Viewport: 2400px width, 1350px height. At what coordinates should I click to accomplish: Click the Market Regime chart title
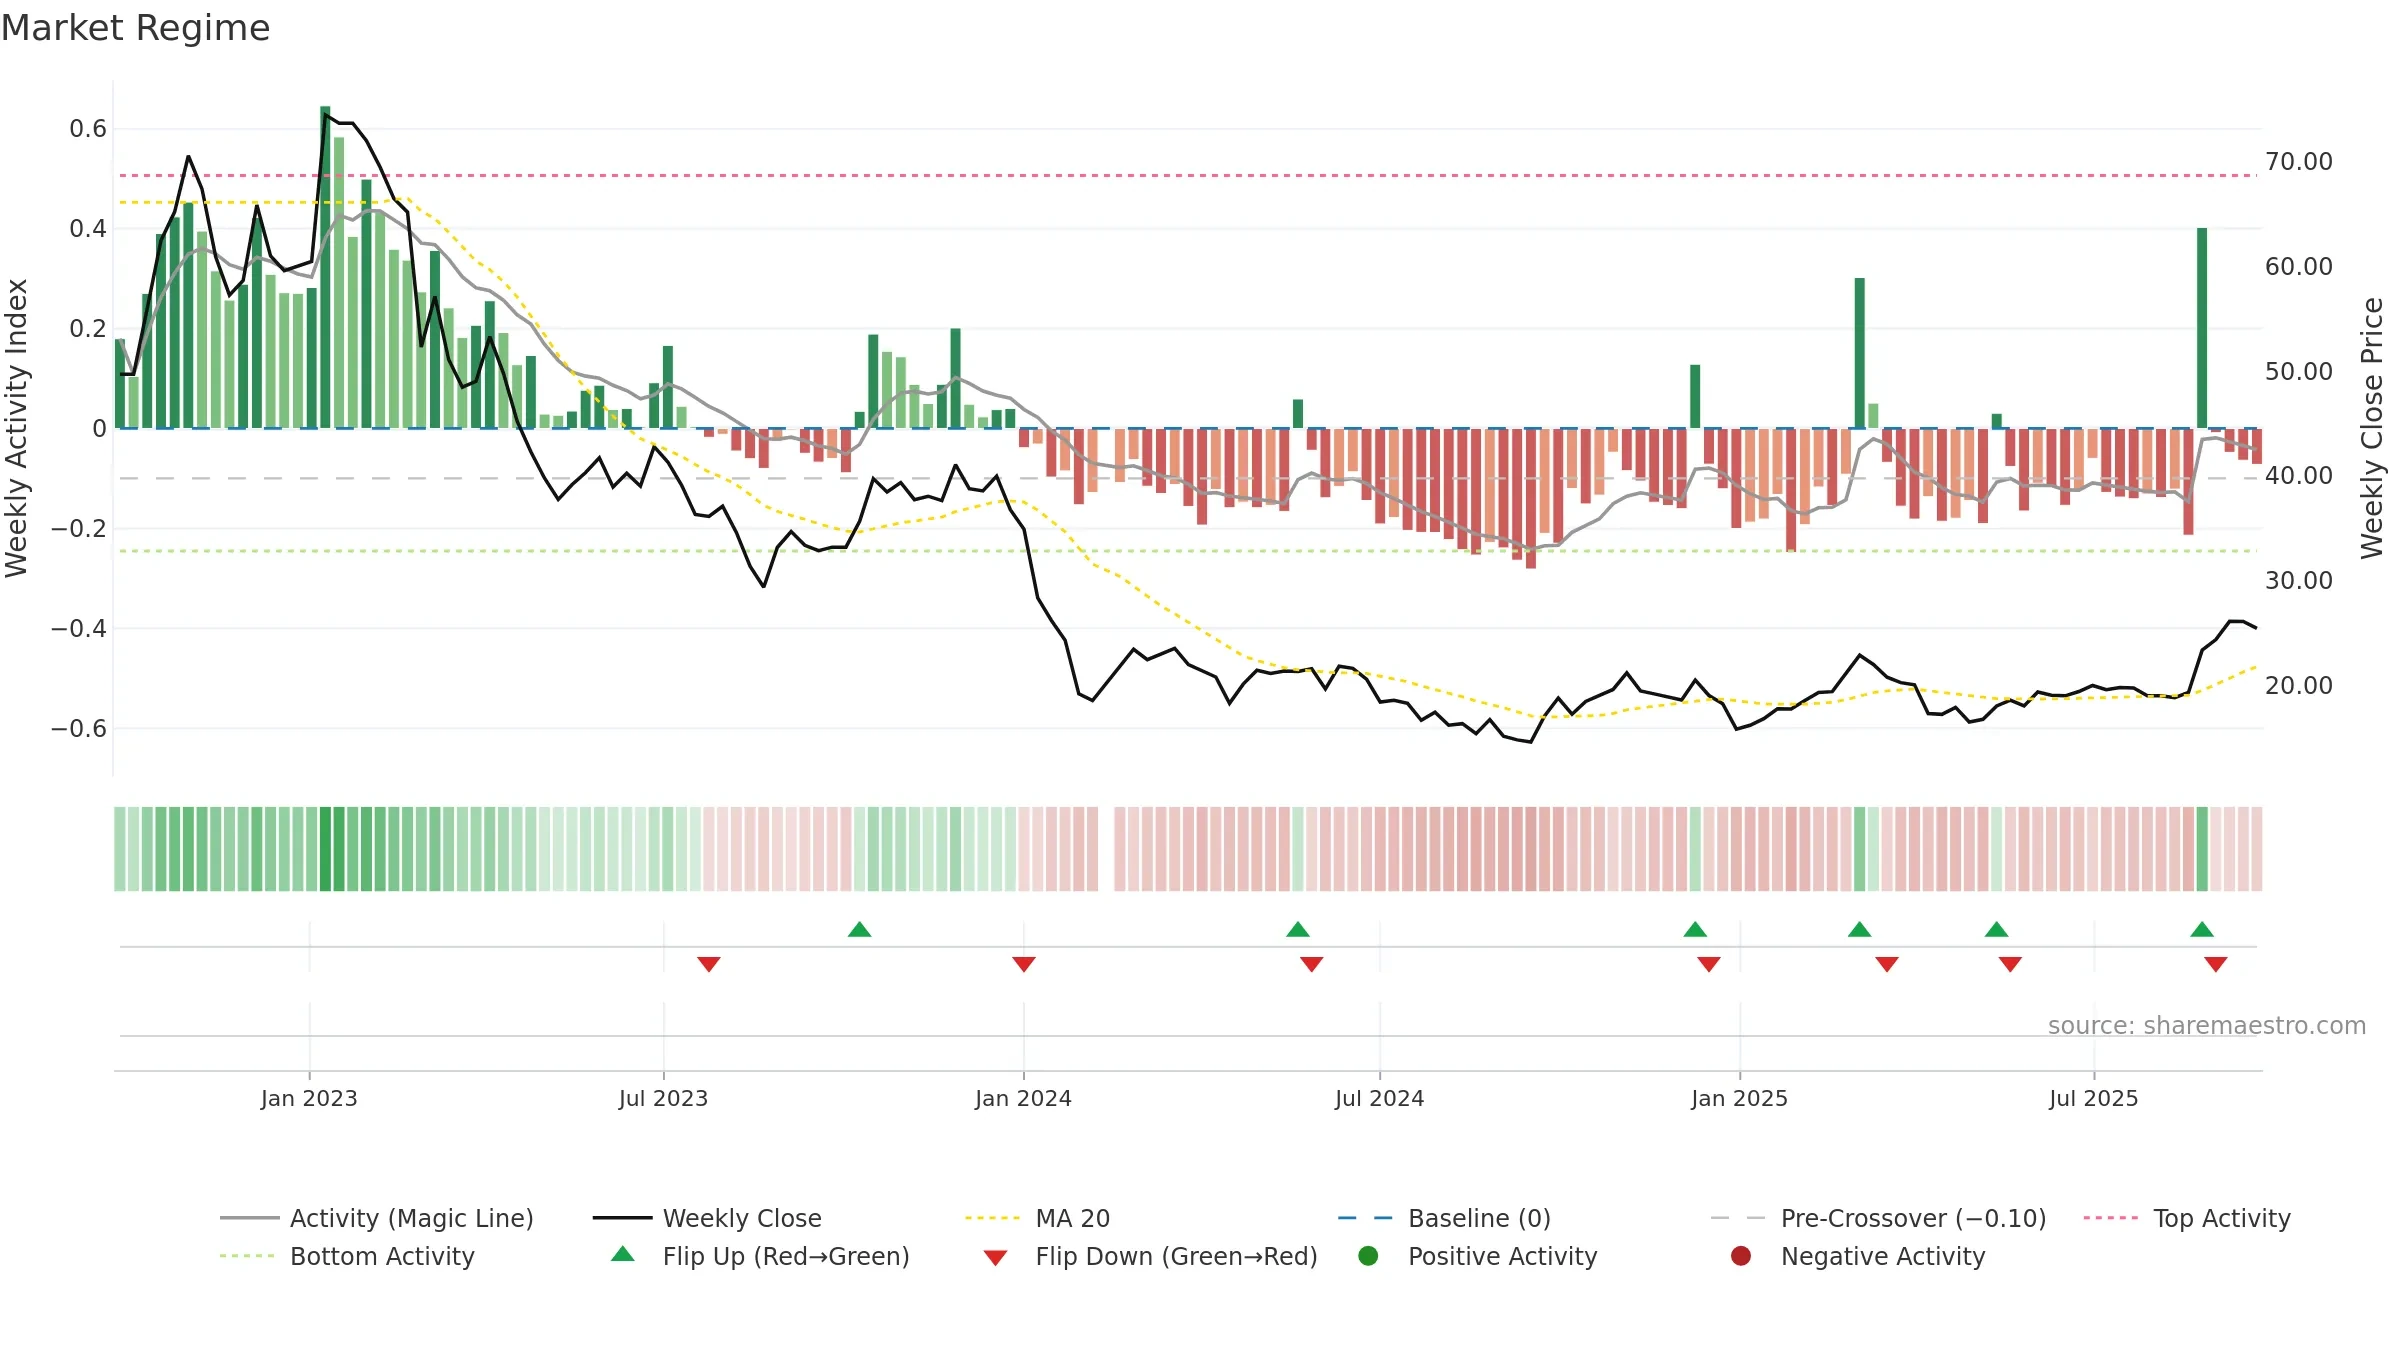point(135,28)
